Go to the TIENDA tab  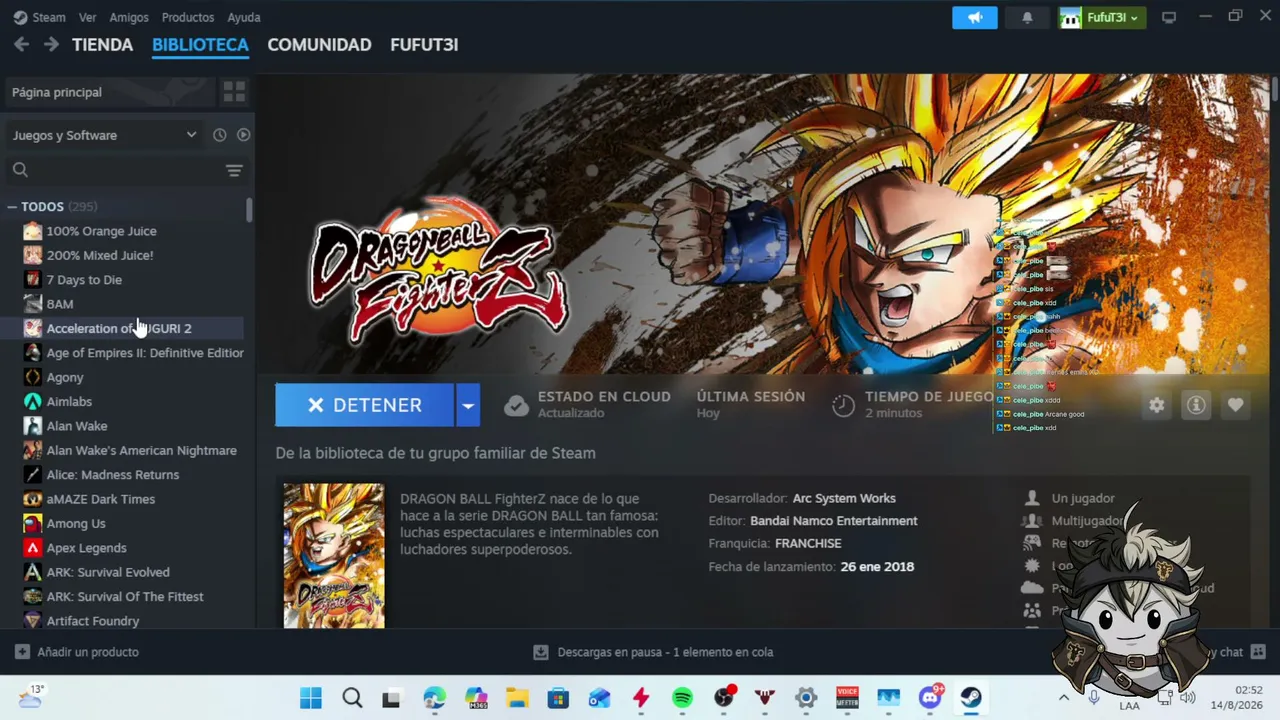103,45
